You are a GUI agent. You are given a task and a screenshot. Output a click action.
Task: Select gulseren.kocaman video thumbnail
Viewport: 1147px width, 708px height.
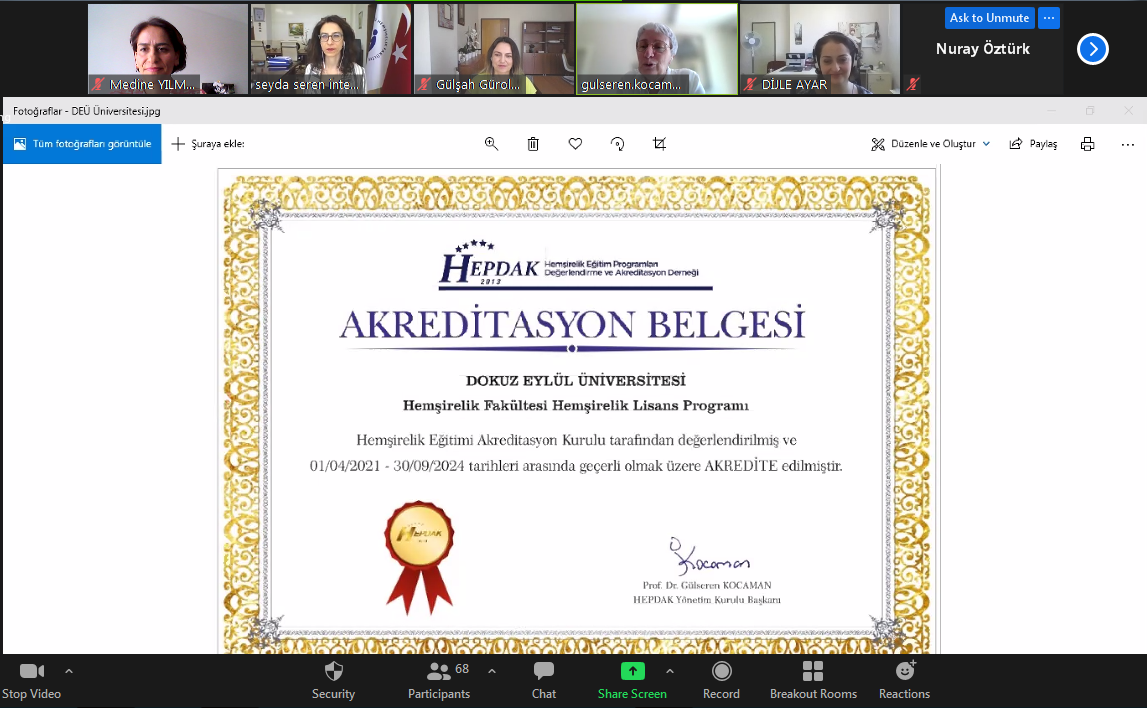(657, 49)
